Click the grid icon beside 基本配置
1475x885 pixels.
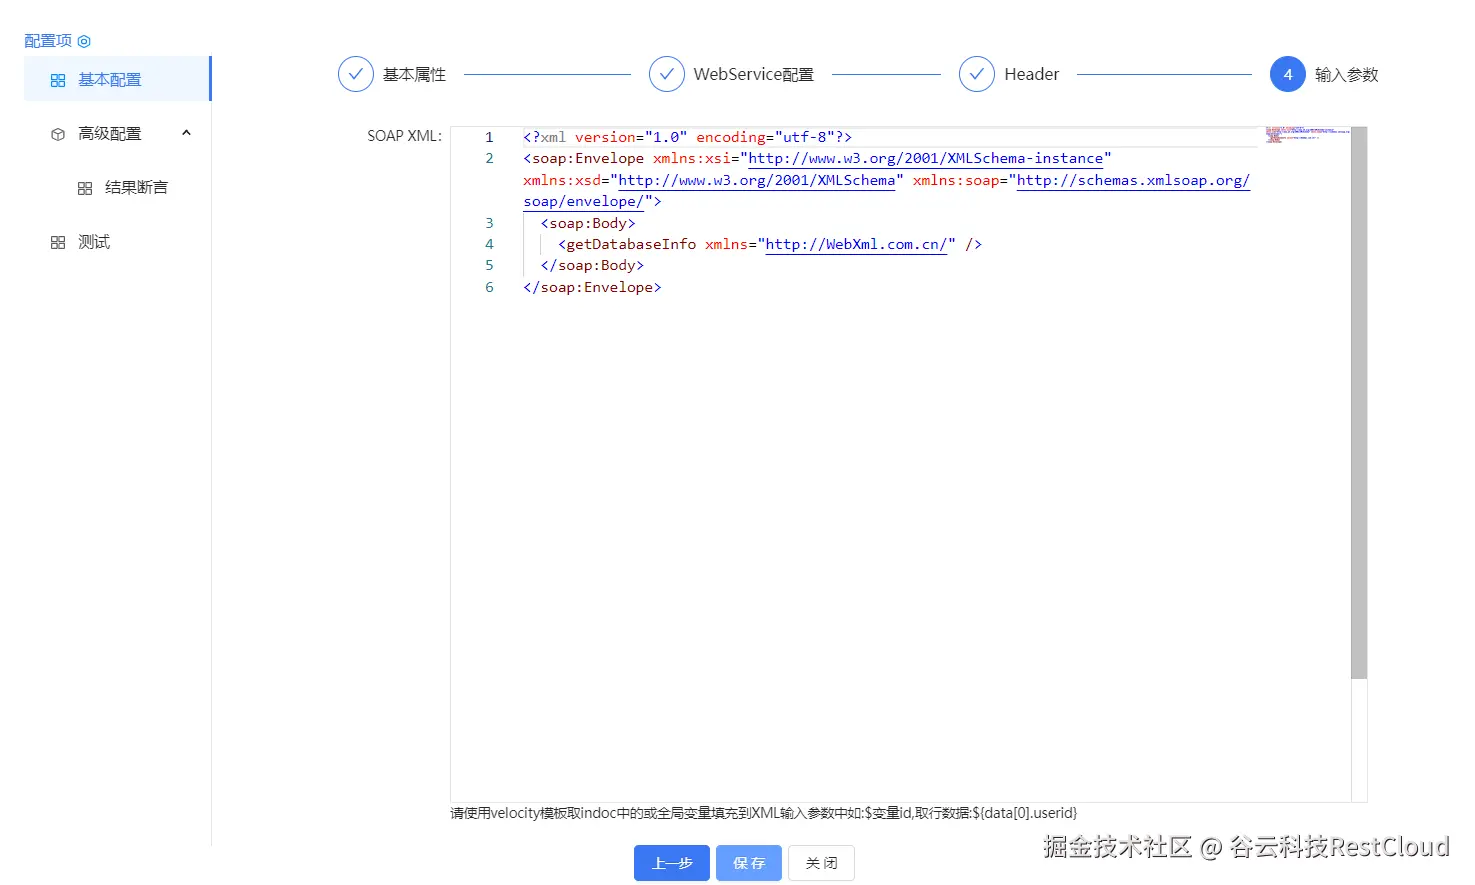[58, 80]
